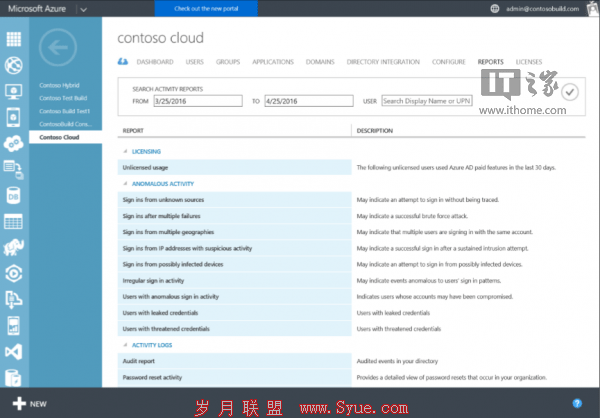Open Irregular sign in activity report

[235, 281]
